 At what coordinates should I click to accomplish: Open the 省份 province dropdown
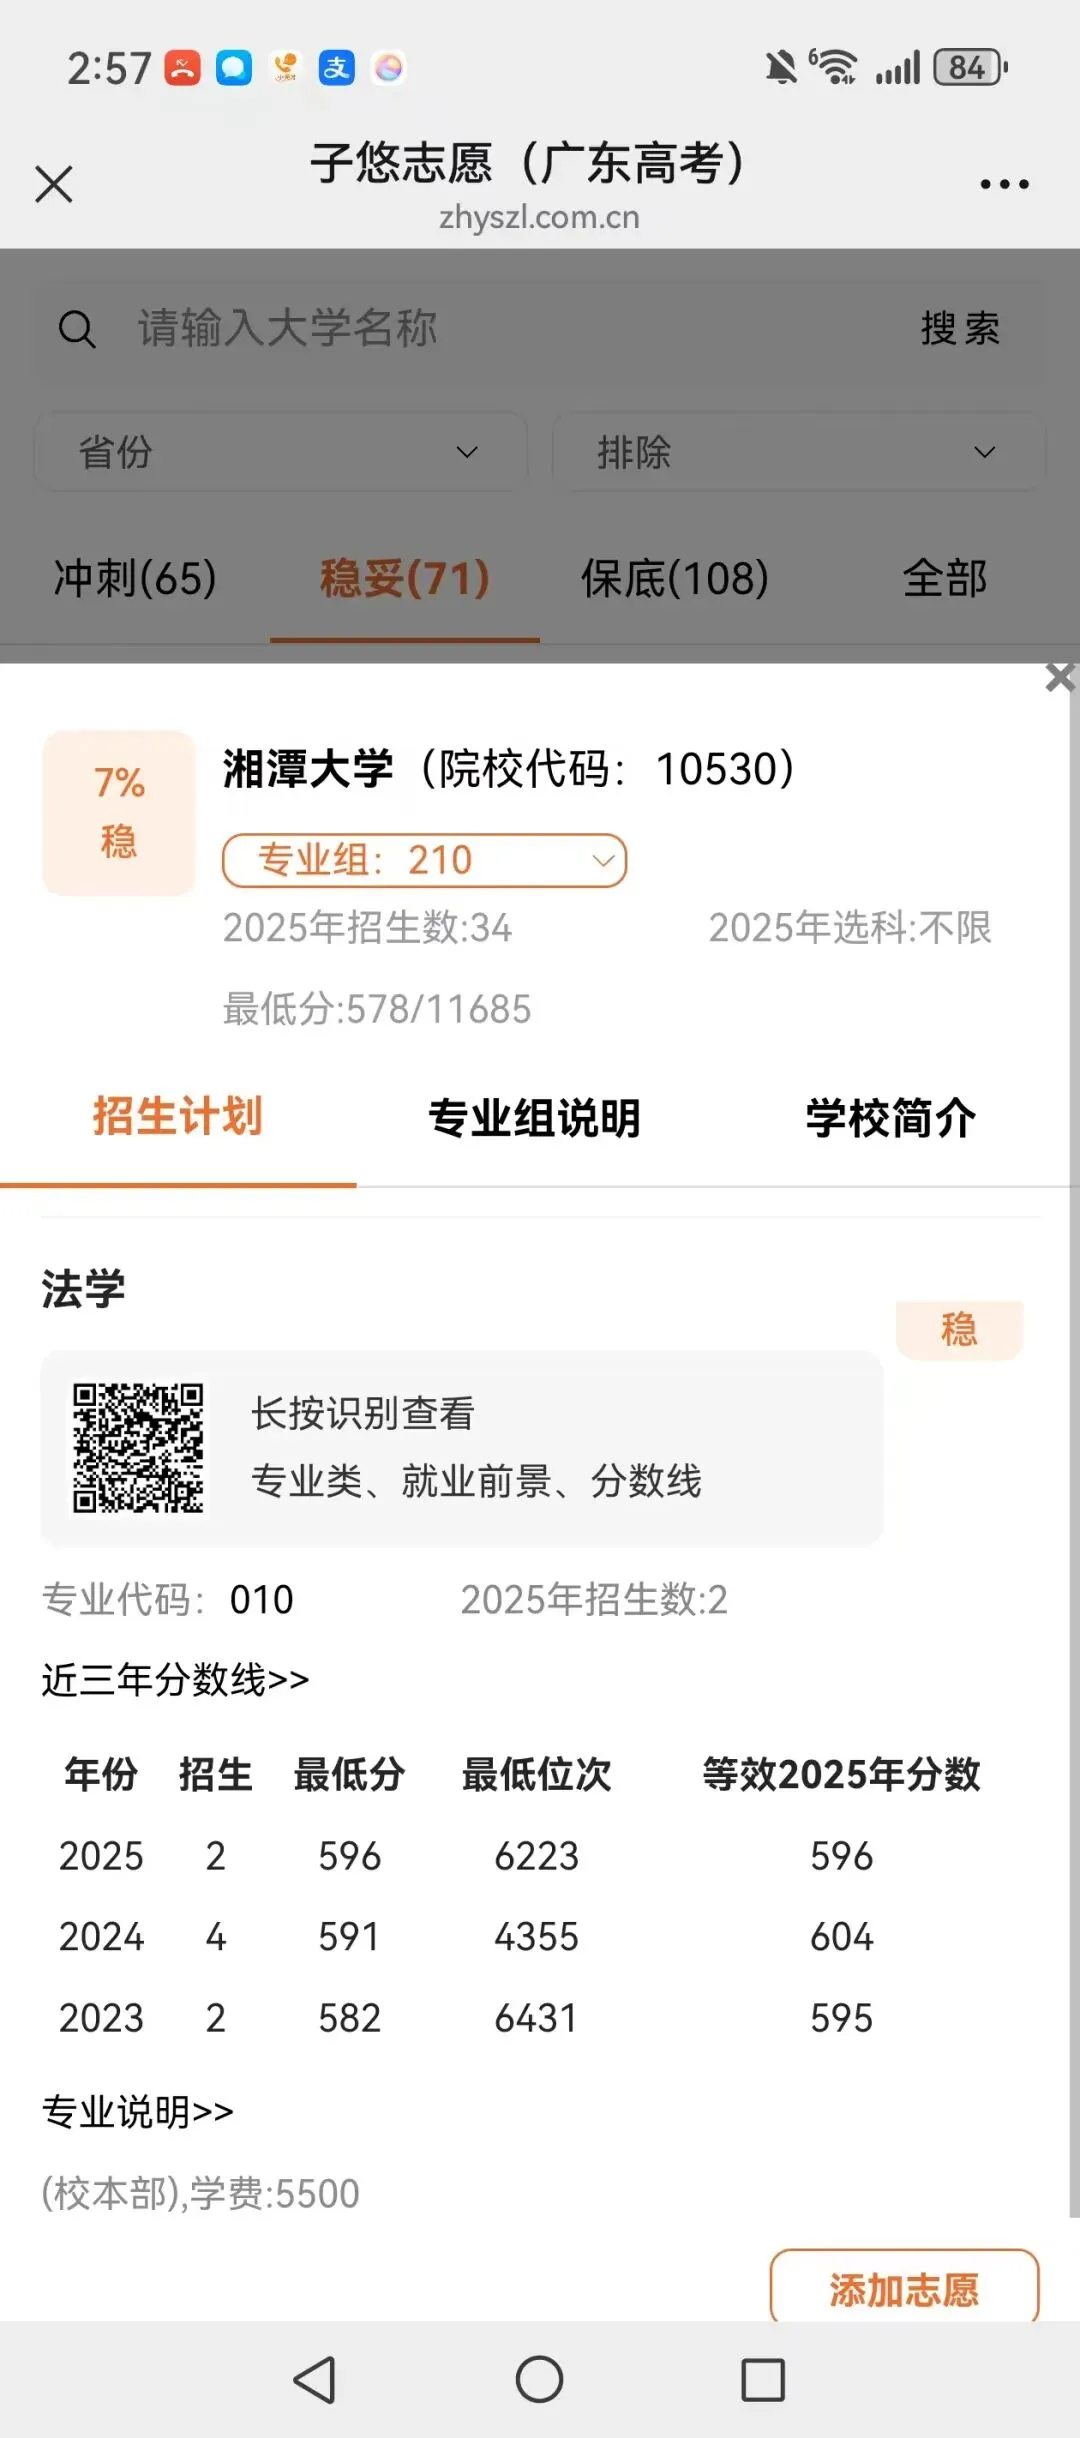pos(281,452)
